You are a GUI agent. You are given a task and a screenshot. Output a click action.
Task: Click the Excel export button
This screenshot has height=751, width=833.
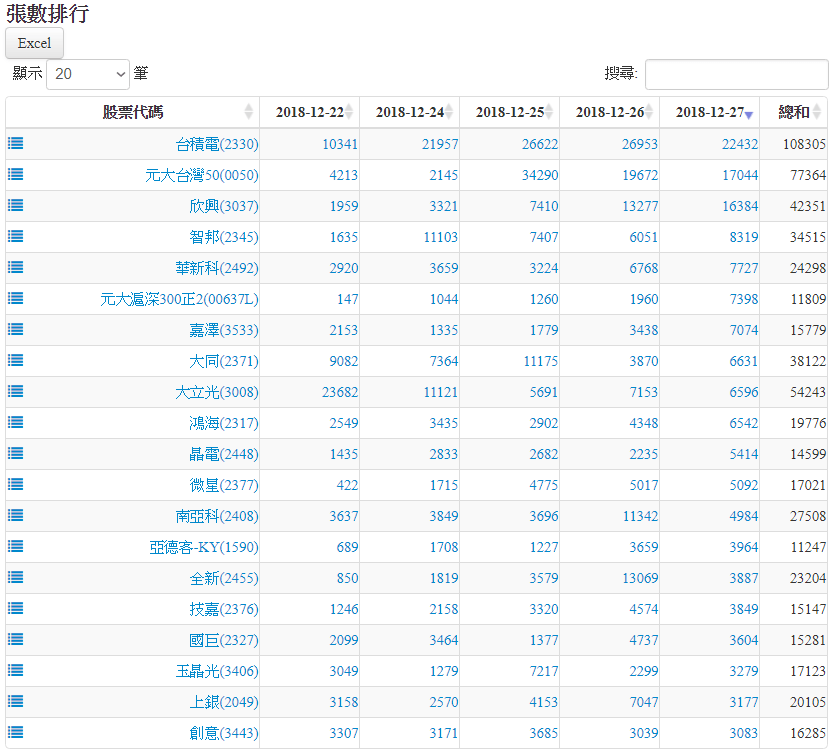point(35,43)
